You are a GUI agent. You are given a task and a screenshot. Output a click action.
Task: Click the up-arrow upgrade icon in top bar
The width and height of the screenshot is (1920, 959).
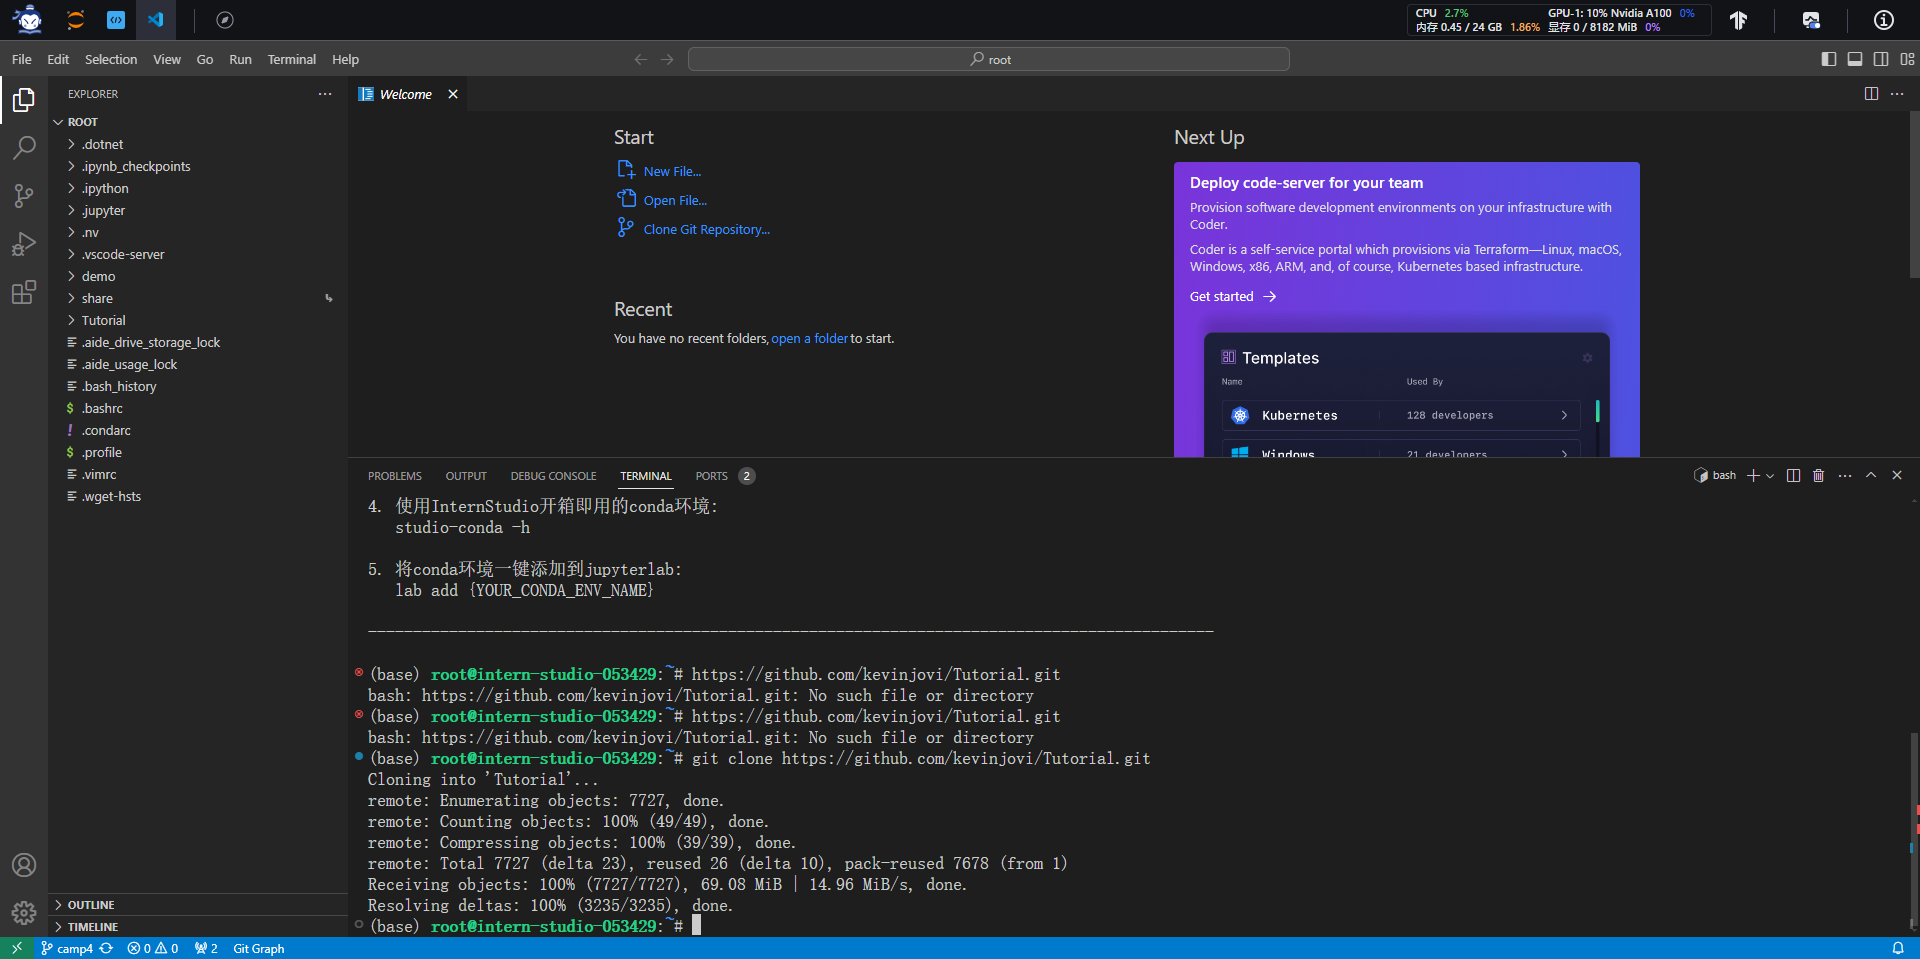[x=1739, y=20]
